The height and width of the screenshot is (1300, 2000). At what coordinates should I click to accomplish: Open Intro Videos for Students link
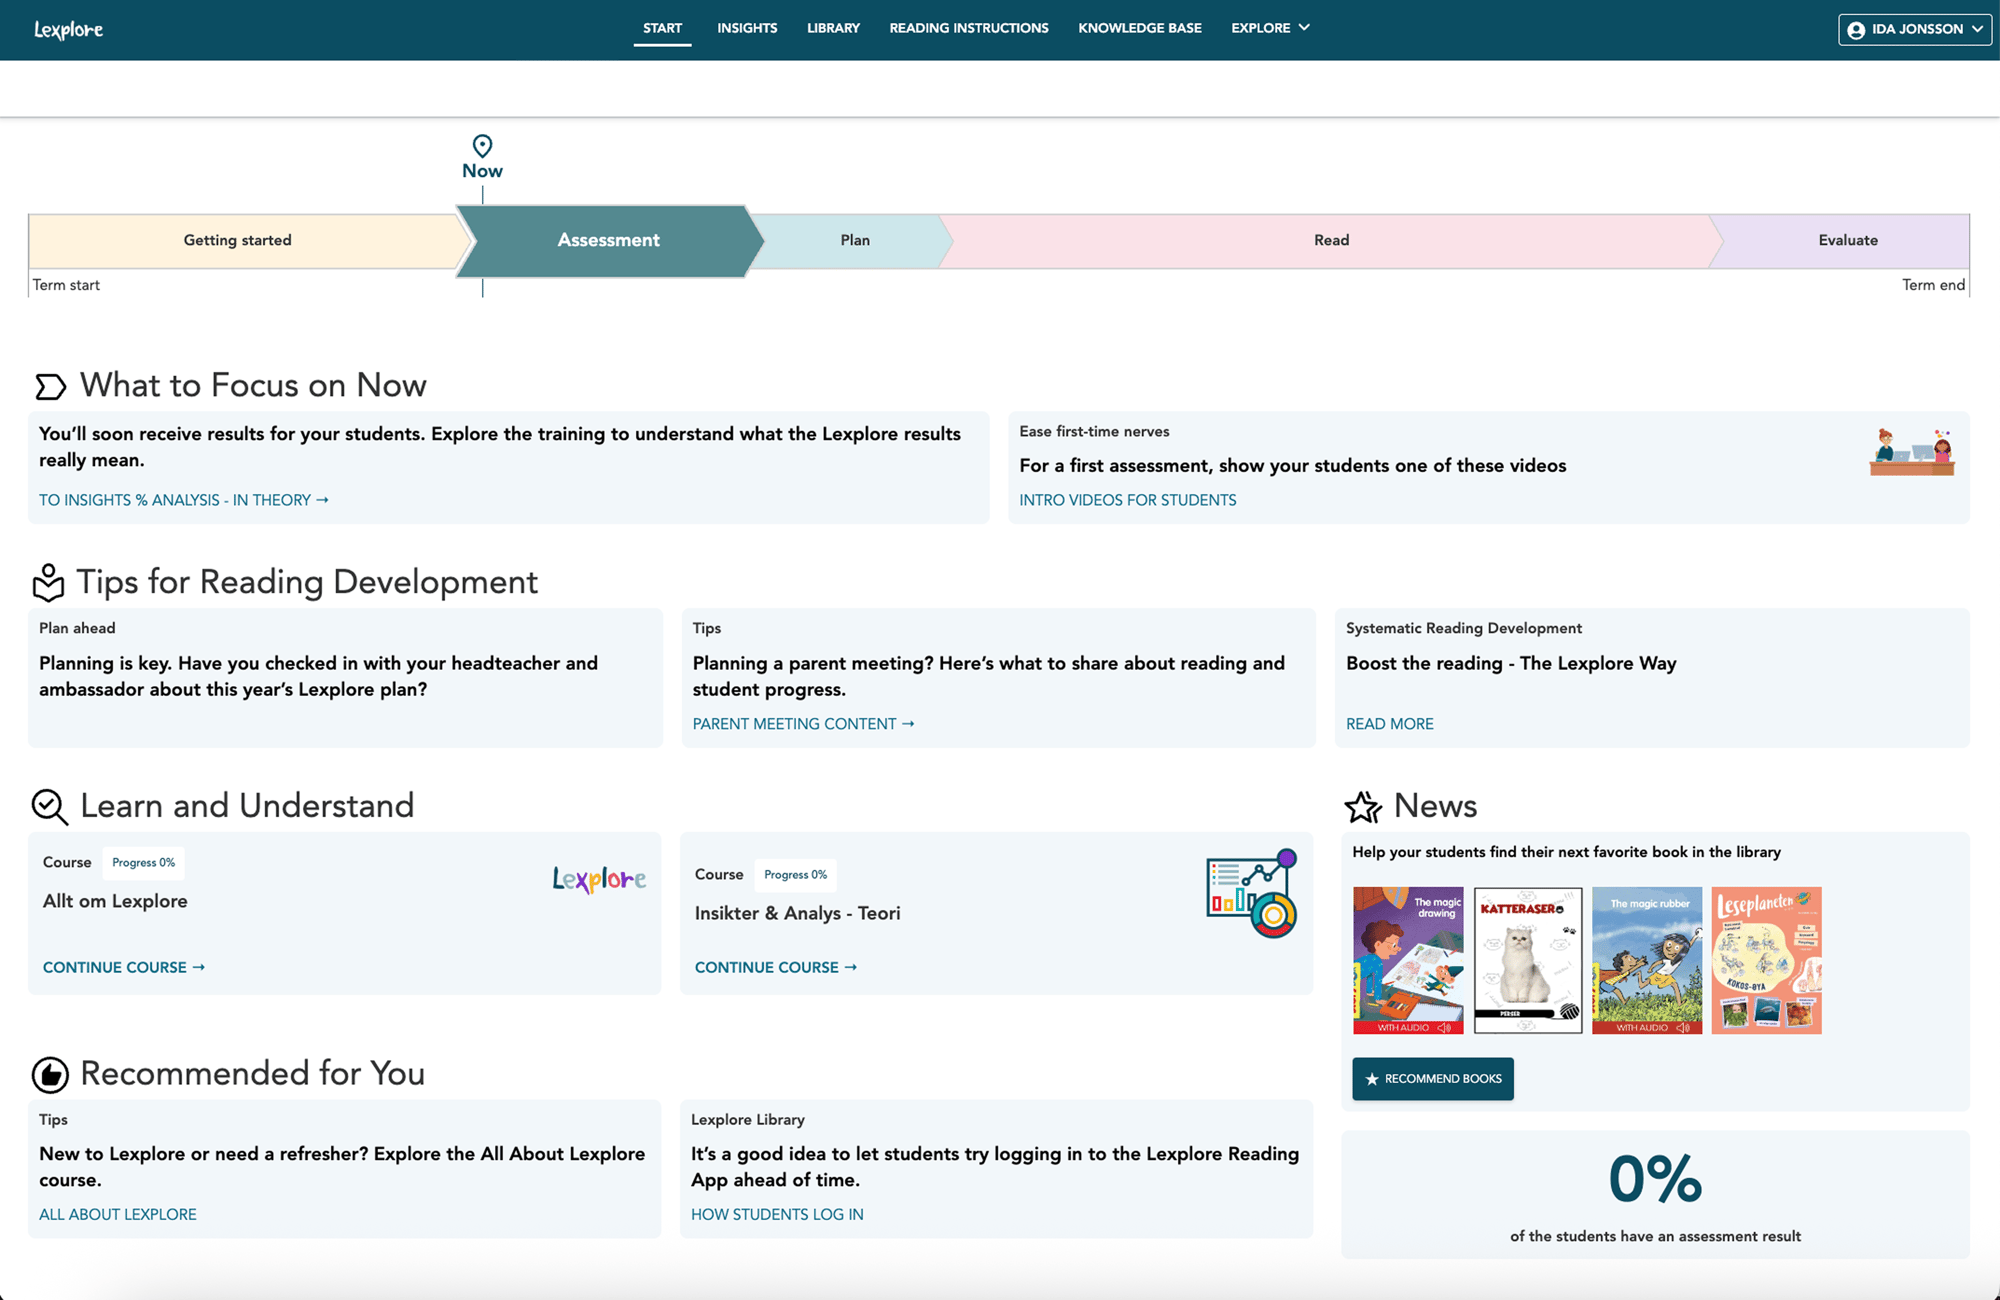(1128, 500)
